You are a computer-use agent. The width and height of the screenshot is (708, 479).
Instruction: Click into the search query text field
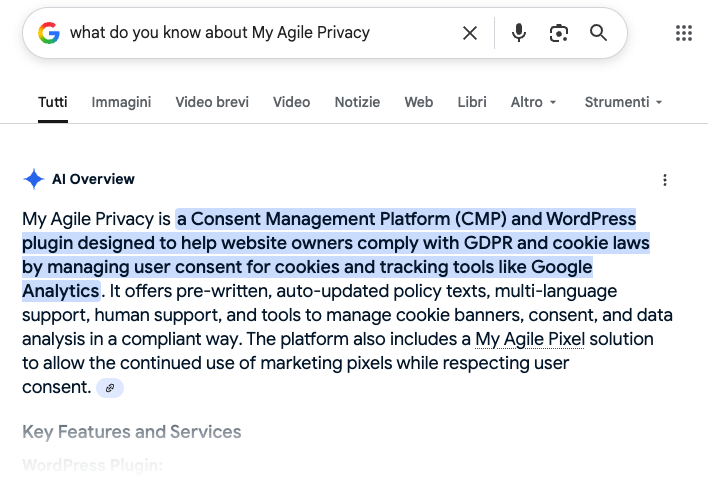tap(250, 33)
